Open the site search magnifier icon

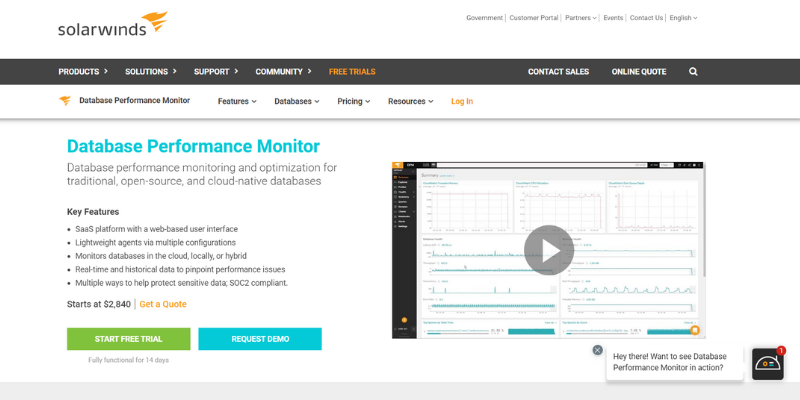click(693, 72)
